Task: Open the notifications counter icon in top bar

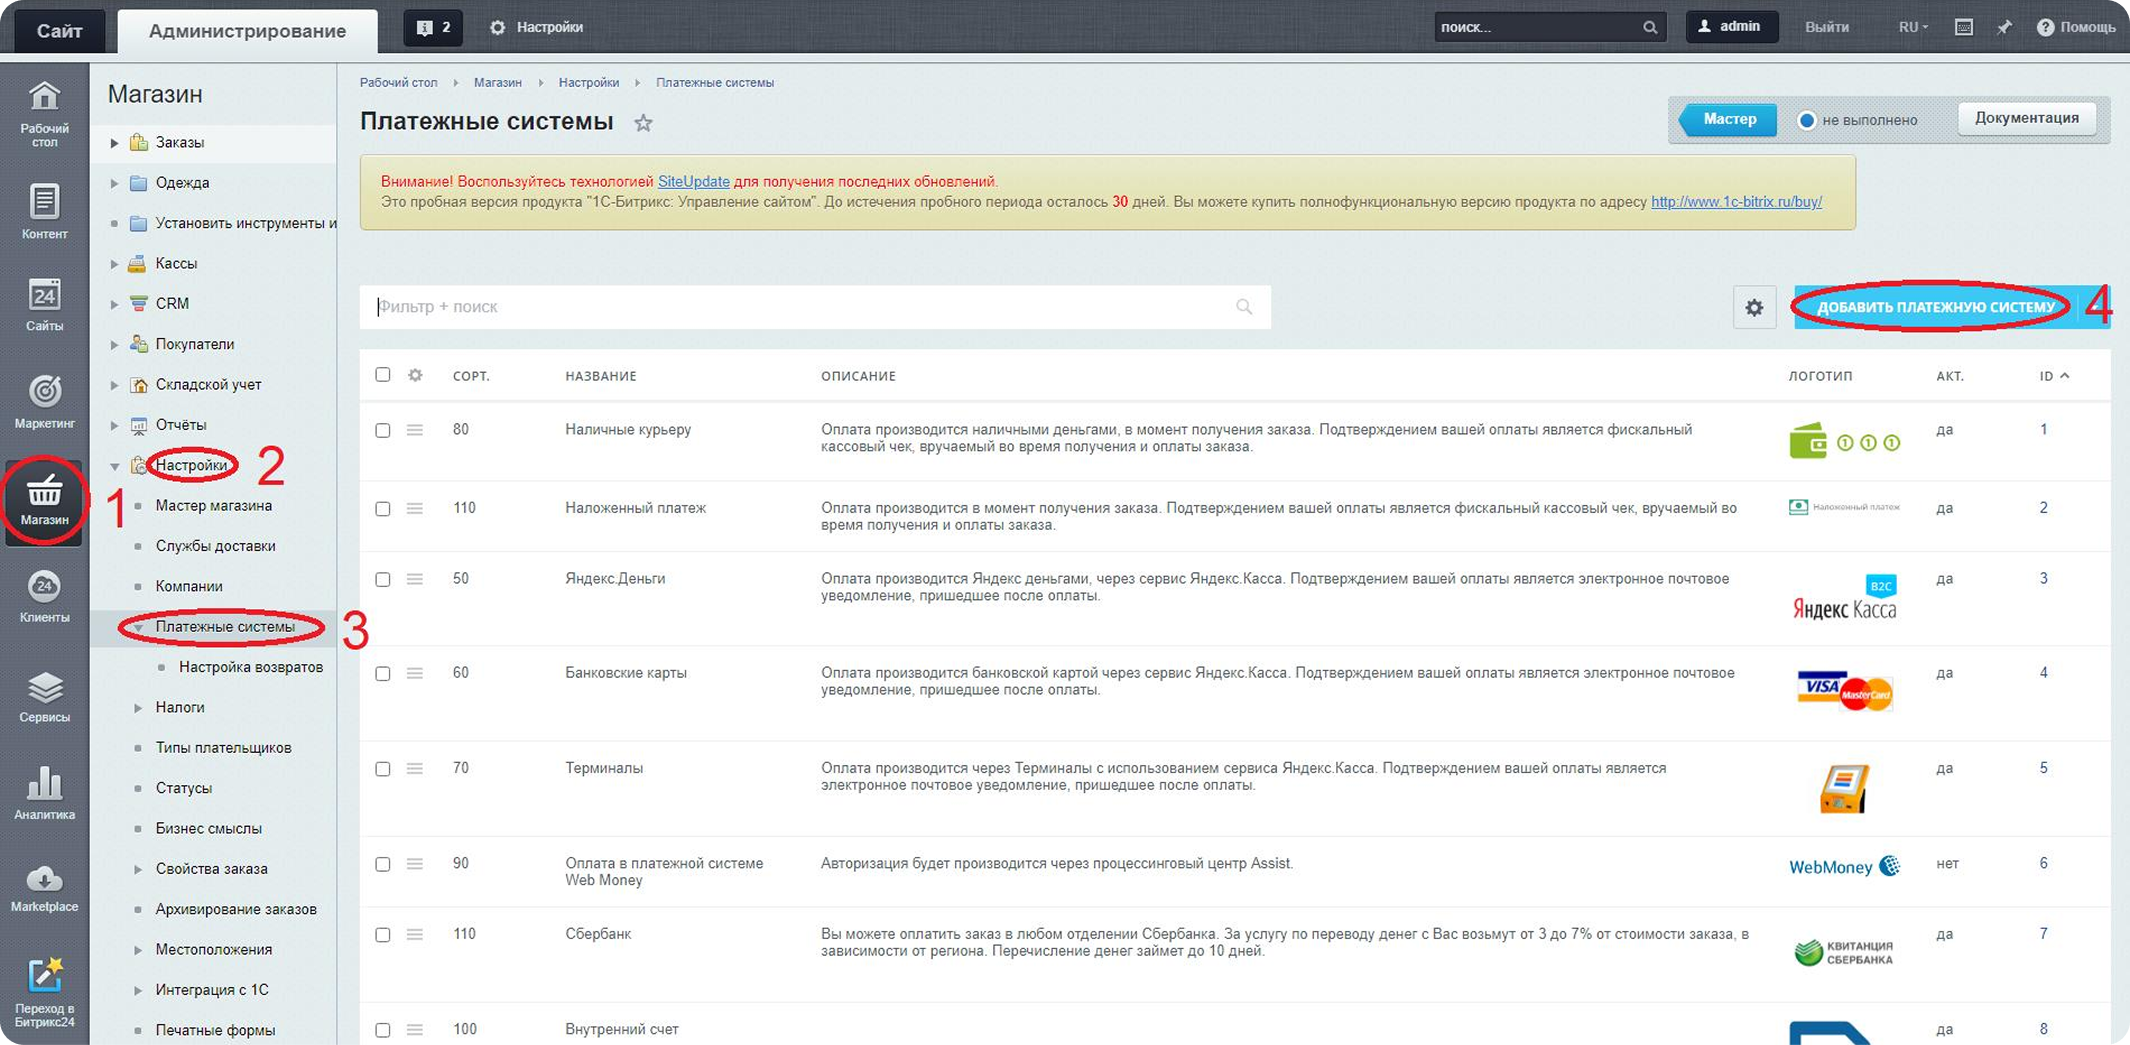Action: tap(433, 27)
